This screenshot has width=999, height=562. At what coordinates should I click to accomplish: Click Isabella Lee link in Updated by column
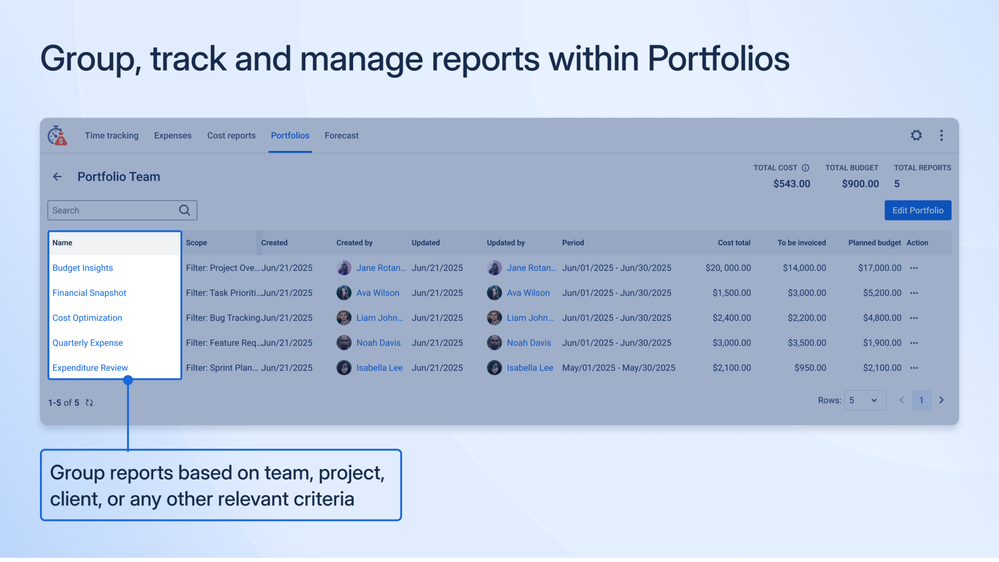click(x=530, y=368)
